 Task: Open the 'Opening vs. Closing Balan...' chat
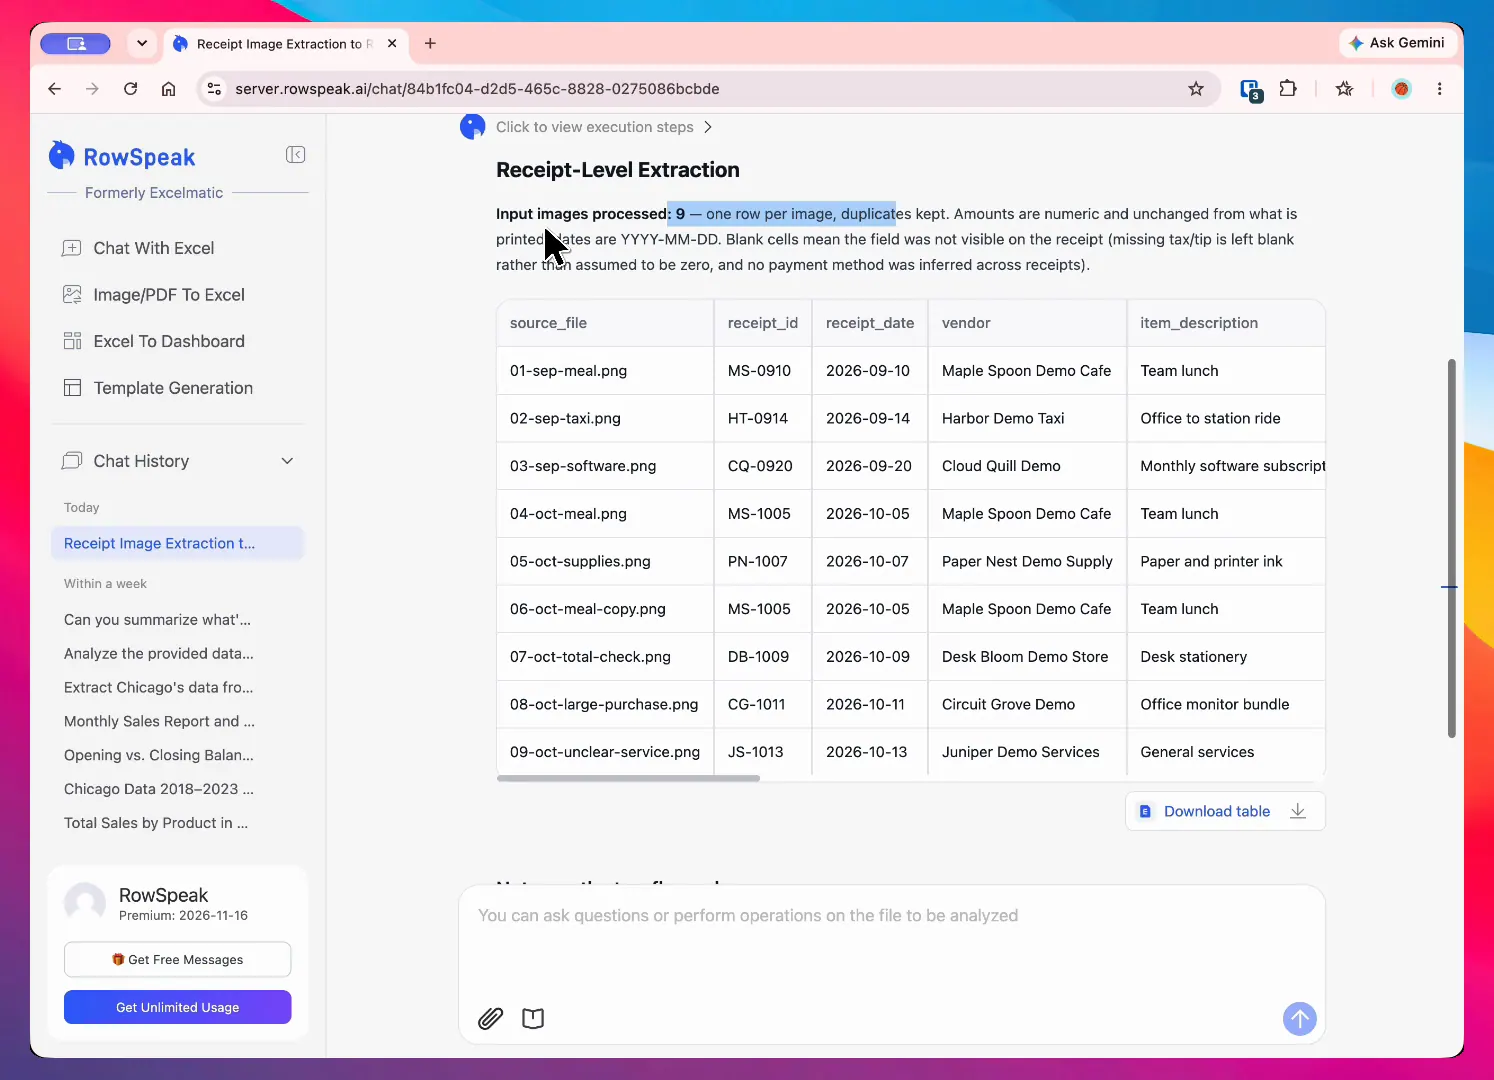point(158,756)
